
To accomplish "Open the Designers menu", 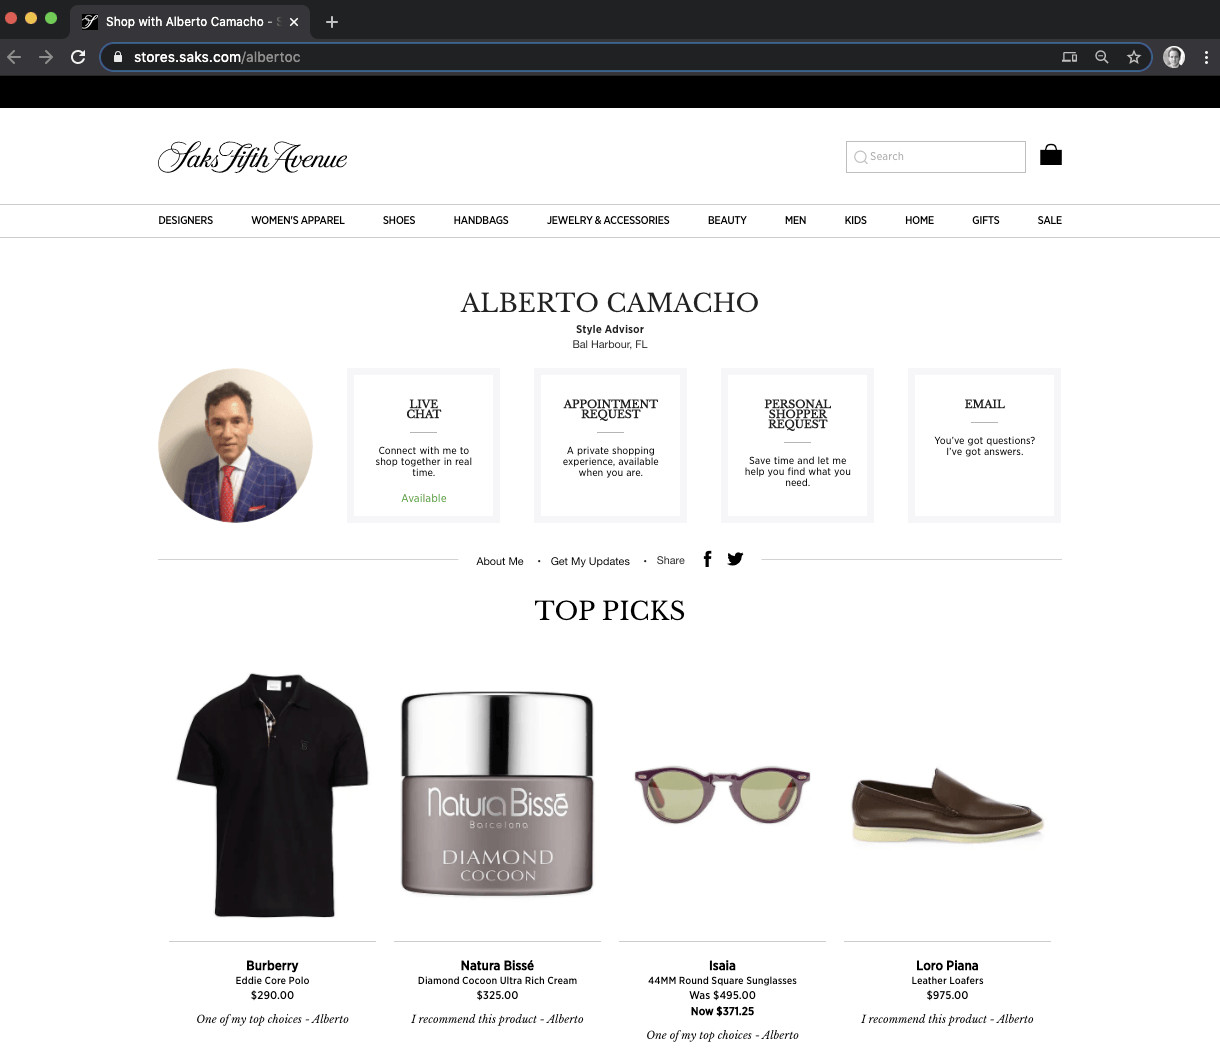I will [x=185, y=220].
